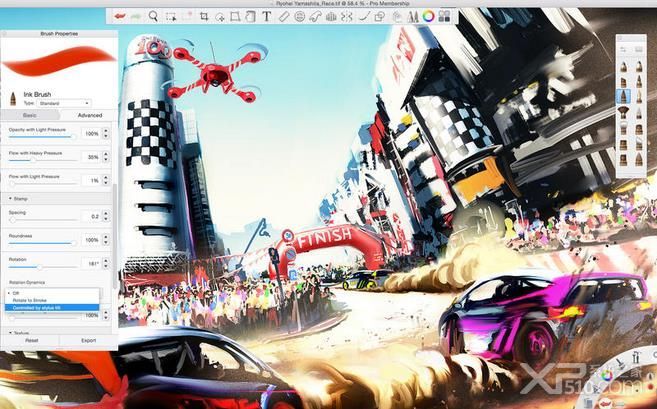Viewport: 657px width, 409px height.
Task: Click the red Undo arrow in toolbar
Action: coord(120,16)
